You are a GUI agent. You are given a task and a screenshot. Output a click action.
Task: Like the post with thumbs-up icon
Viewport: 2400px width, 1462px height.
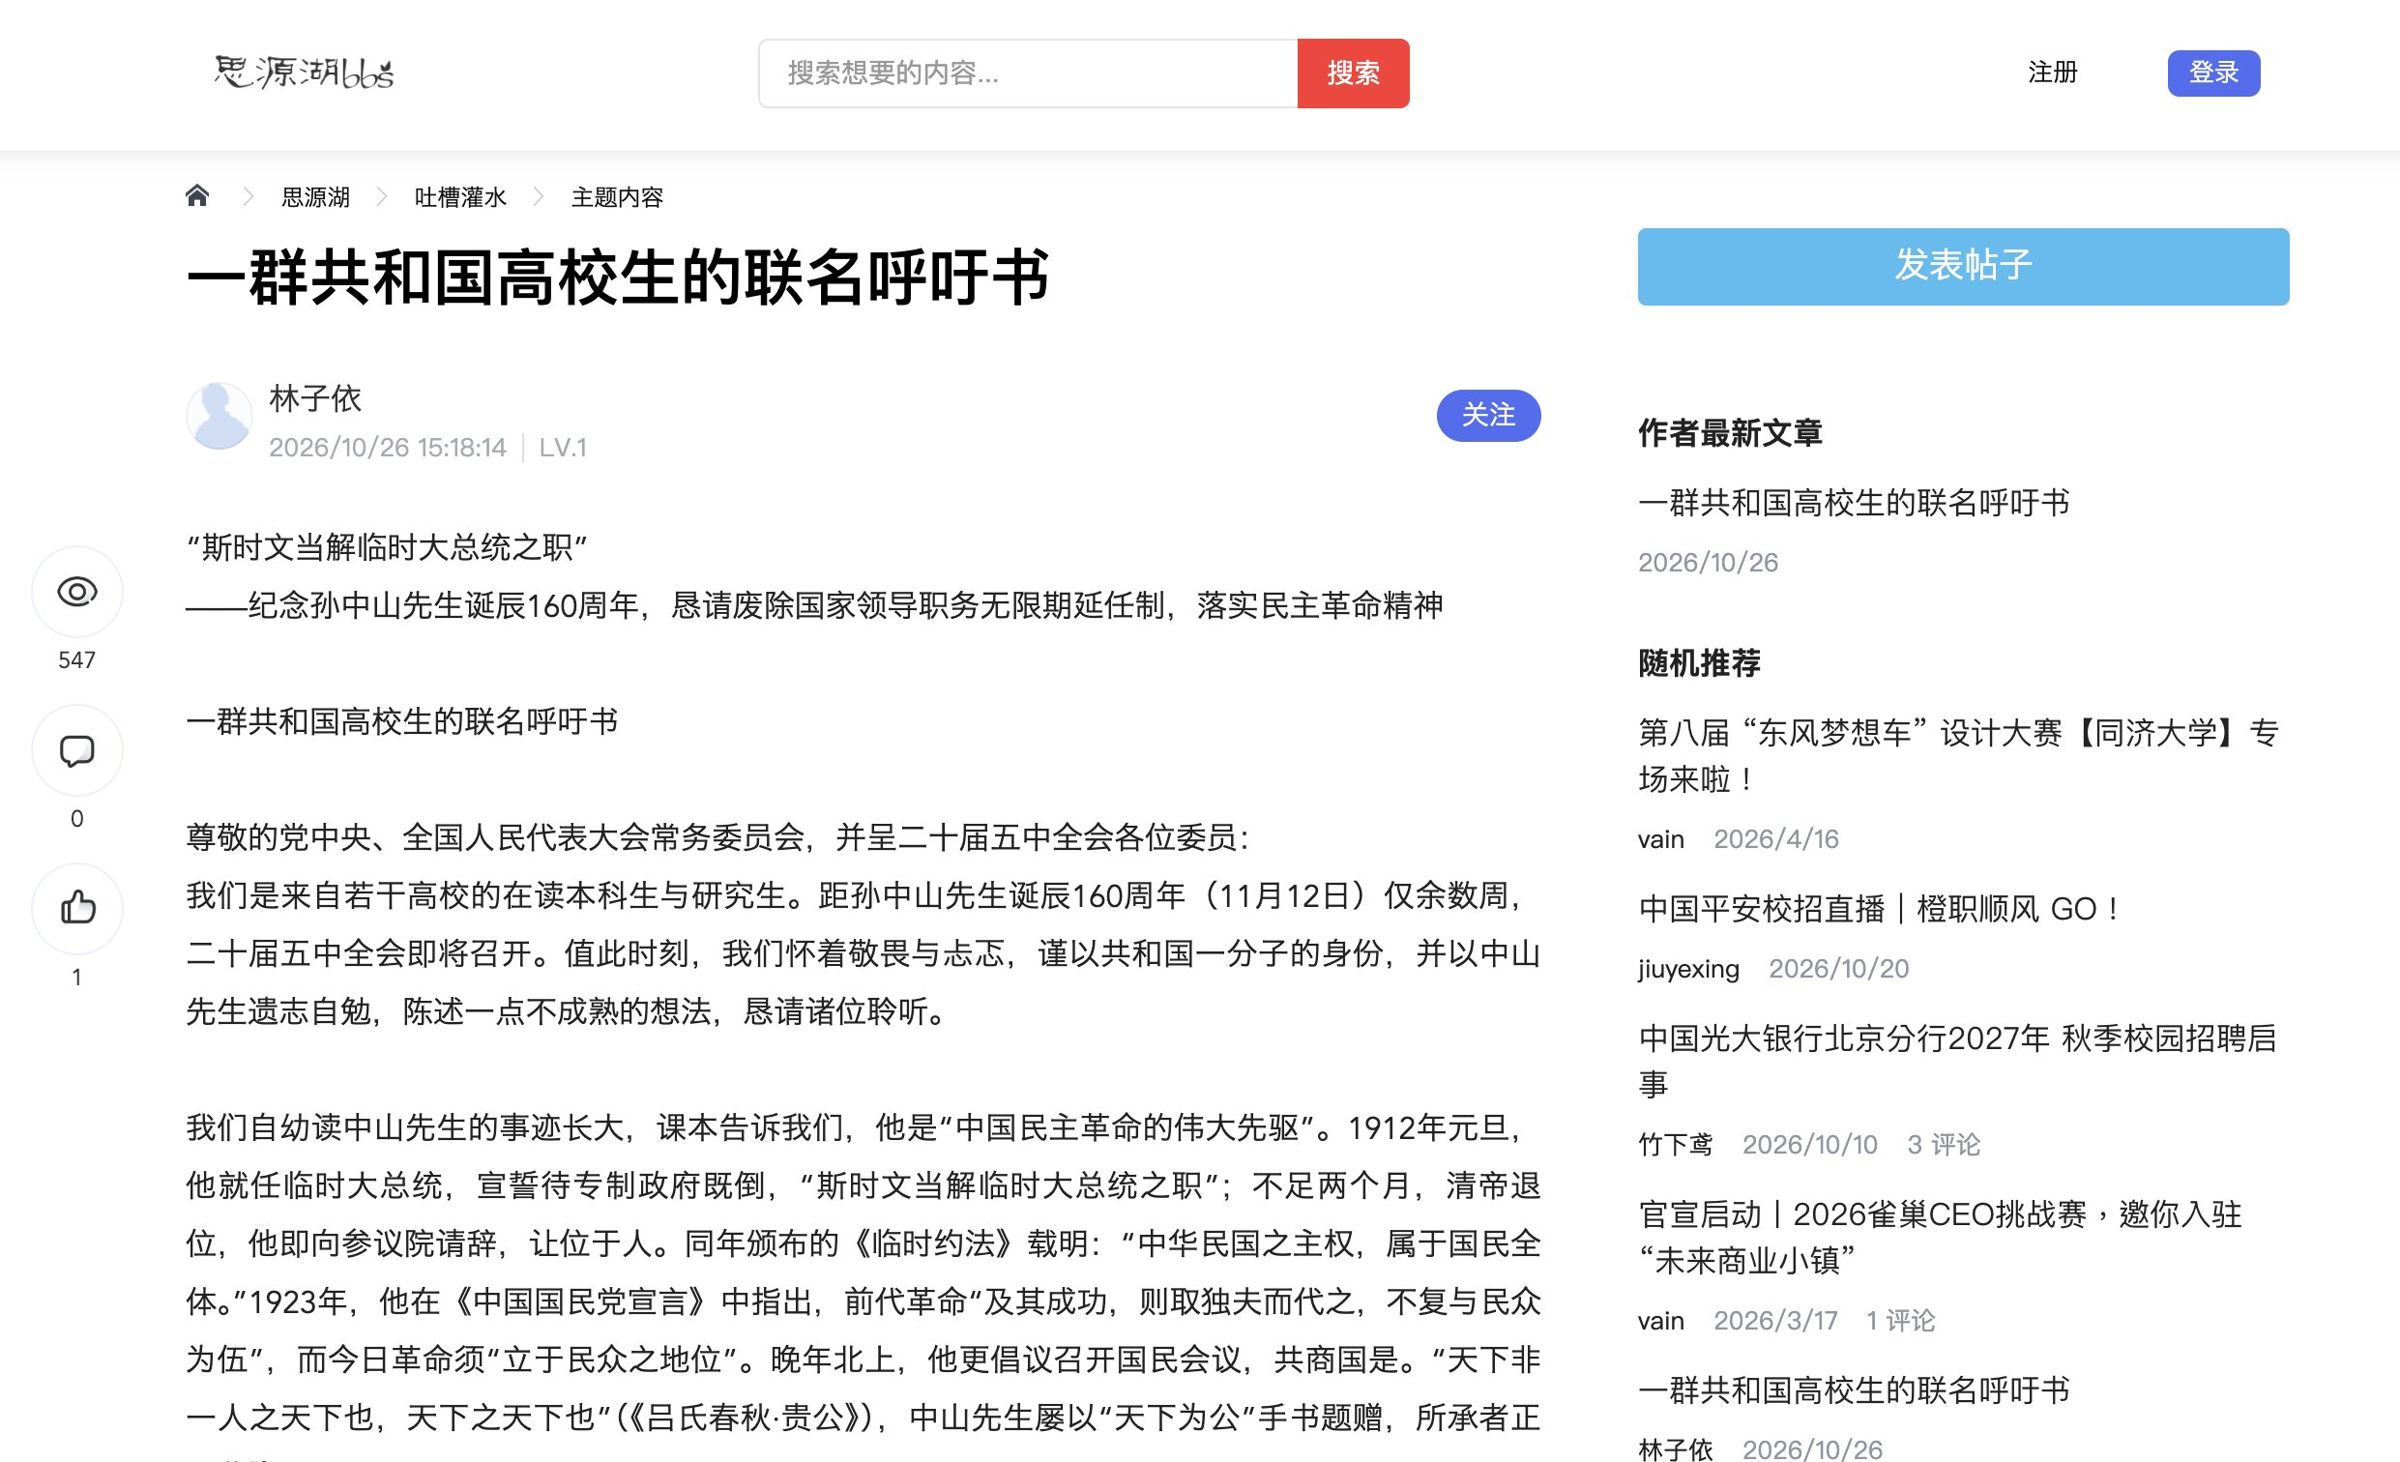(x=77, y=908)
